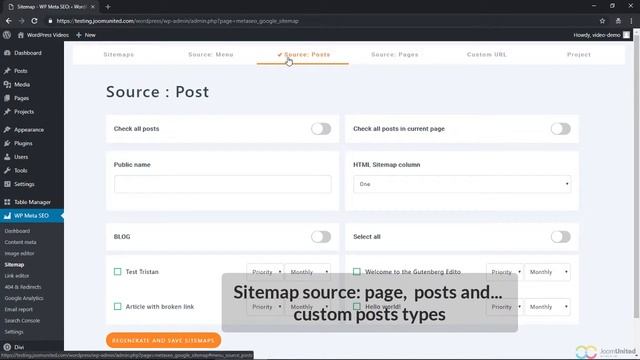
Task: Open WP Meta SEO Dashboard submenu link
Action: click(x=17, y=231)
